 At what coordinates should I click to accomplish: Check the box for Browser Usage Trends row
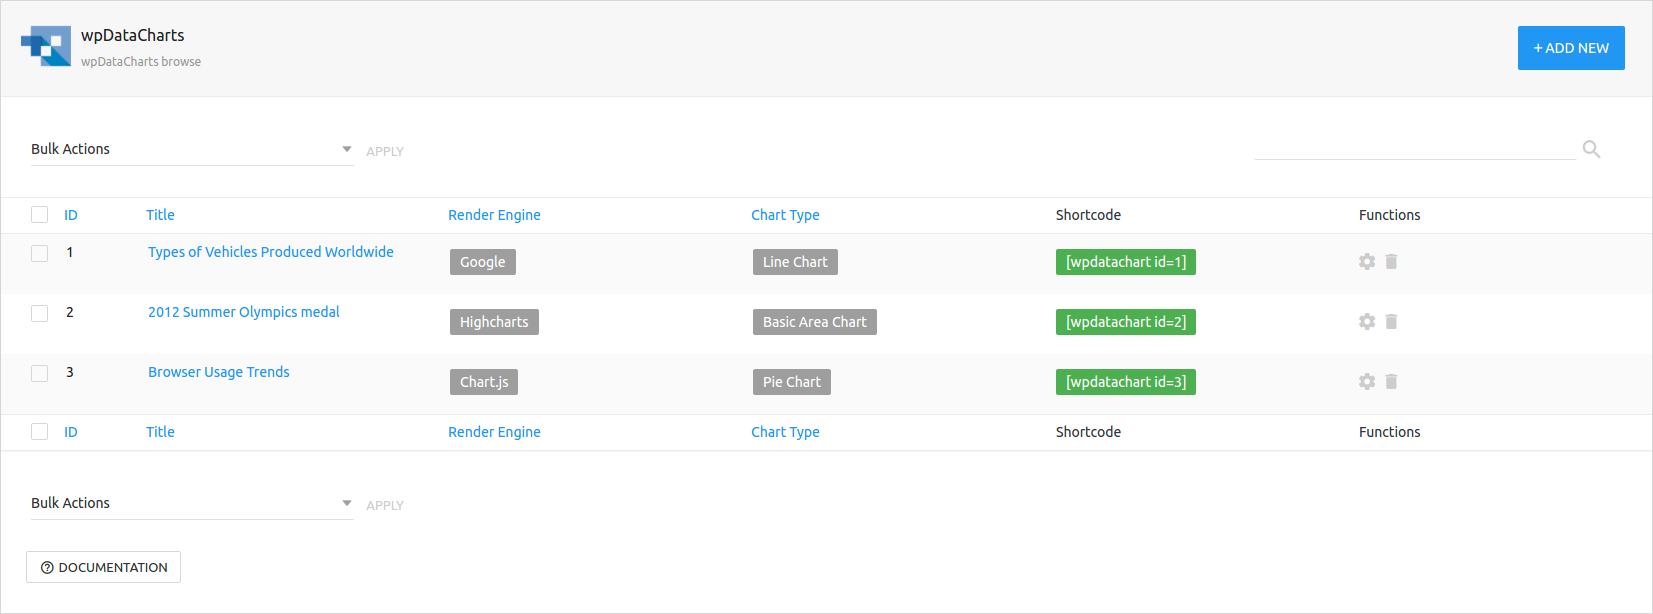tap(39, 373)
